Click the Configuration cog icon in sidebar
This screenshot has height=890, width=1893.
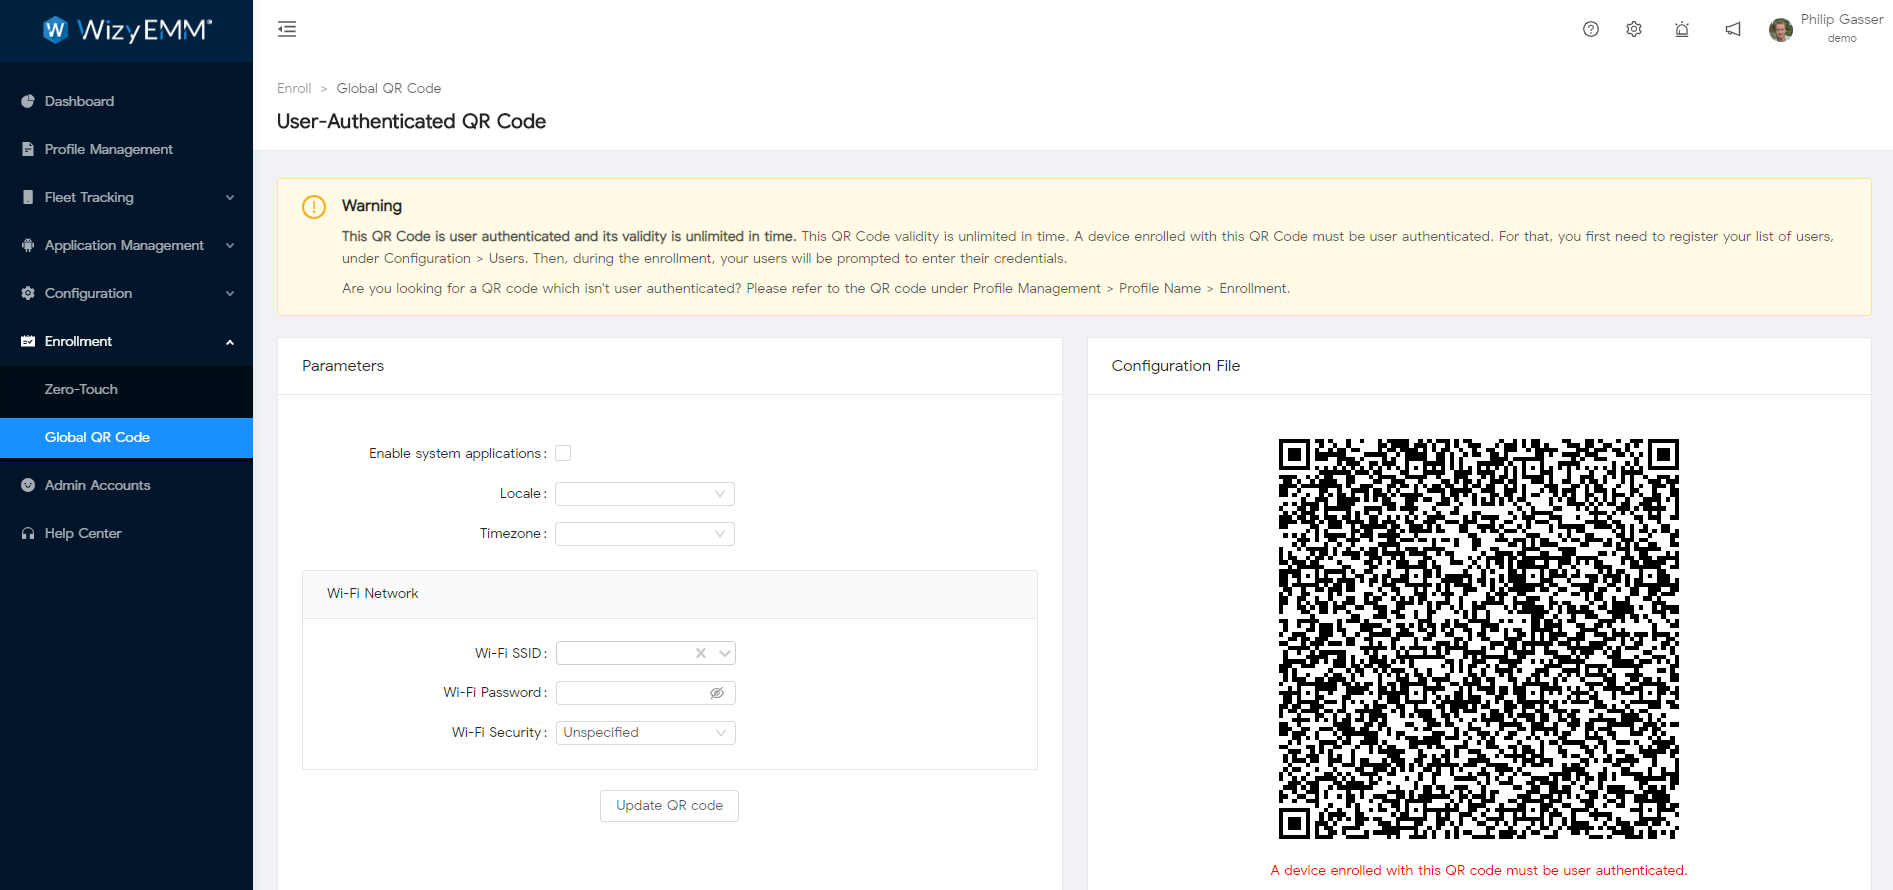tap(28, 293)
